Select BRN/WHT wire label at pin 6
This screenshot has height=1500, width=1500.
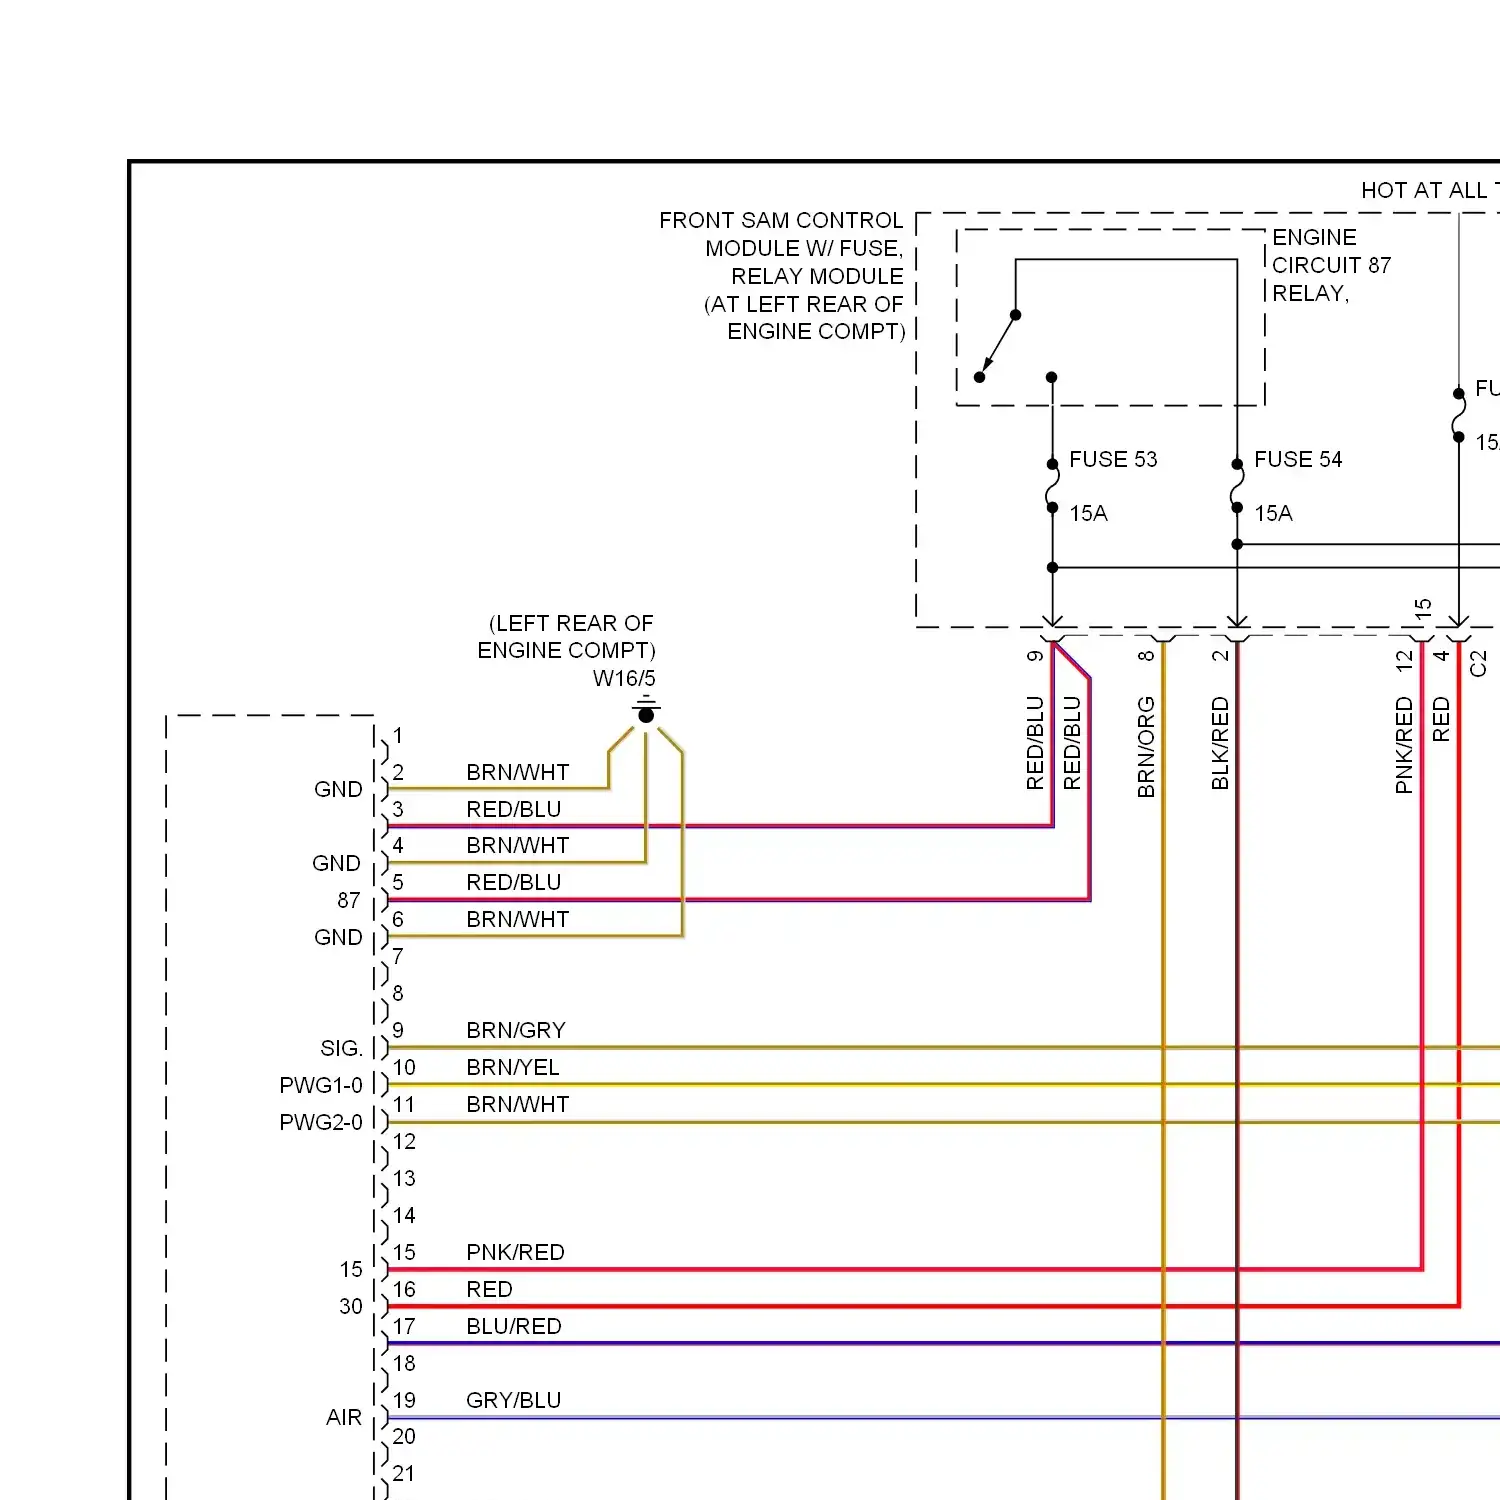(x=517, y=919)
